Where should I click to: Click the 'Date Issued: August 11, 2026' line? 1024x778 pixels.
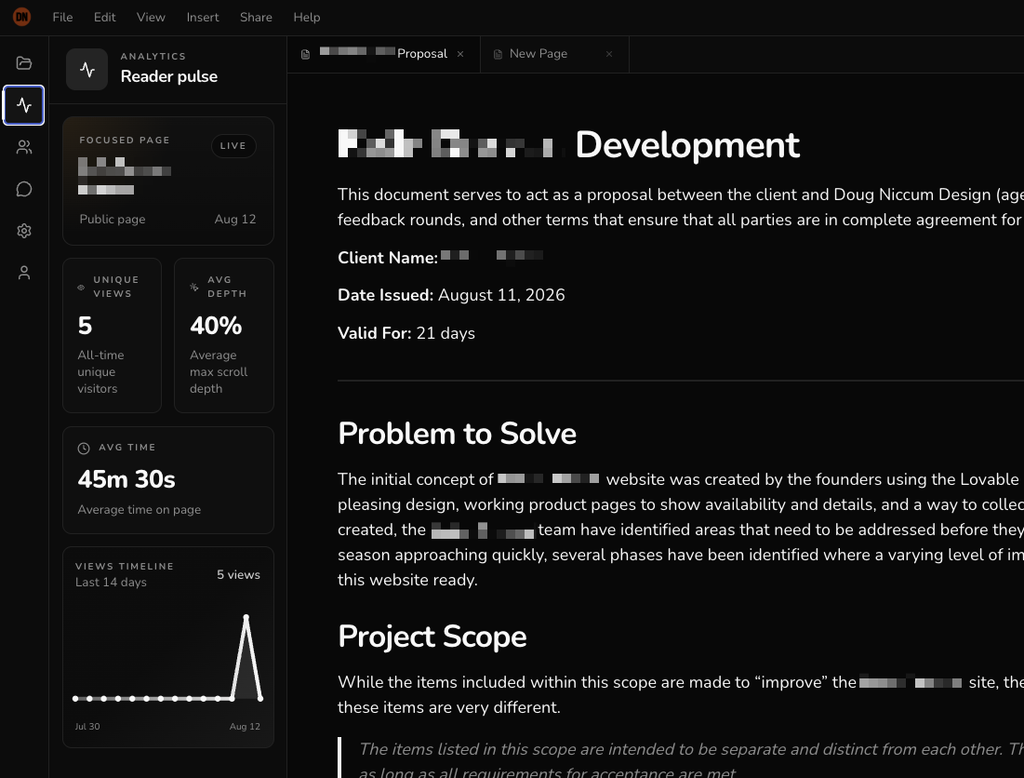pyautogui.click(x=451, y=295)
